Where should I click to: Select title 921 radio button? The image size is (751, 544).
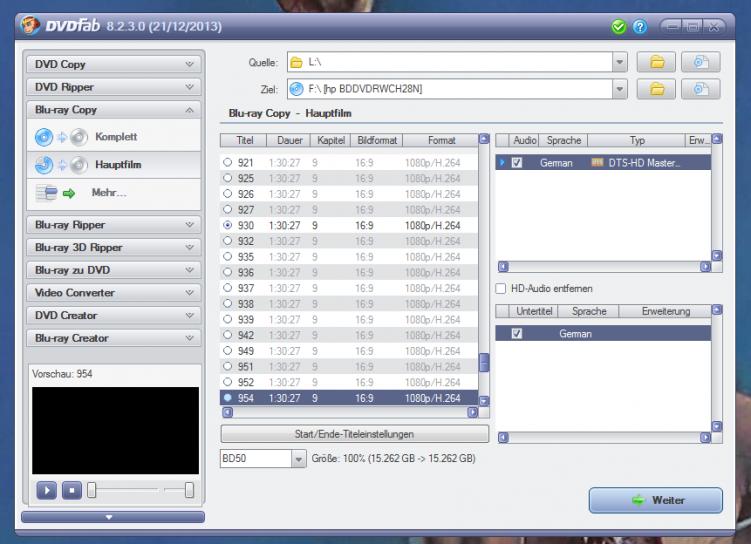point(228,162)
